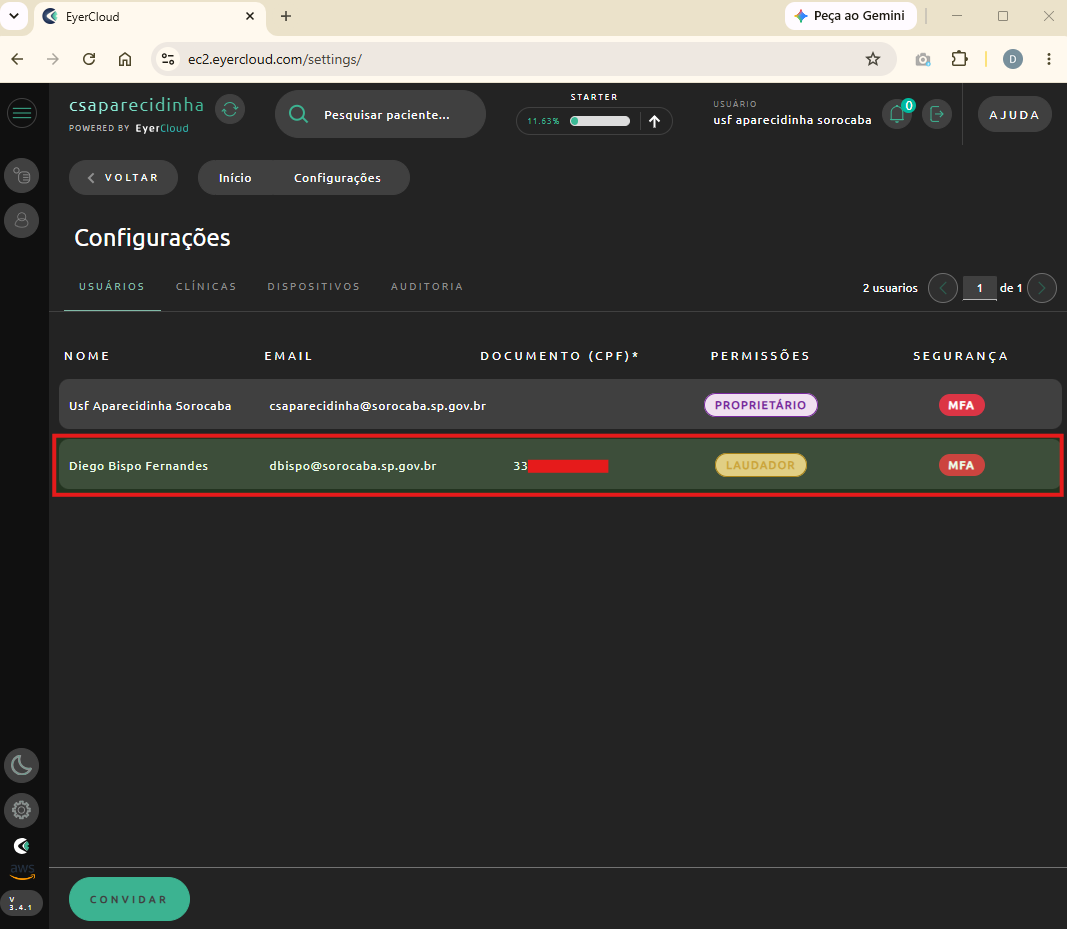The width and height of the screenshot is (1067, 929).
Task: Switch to the Dispositivos tab
Action: coord(314,287)
